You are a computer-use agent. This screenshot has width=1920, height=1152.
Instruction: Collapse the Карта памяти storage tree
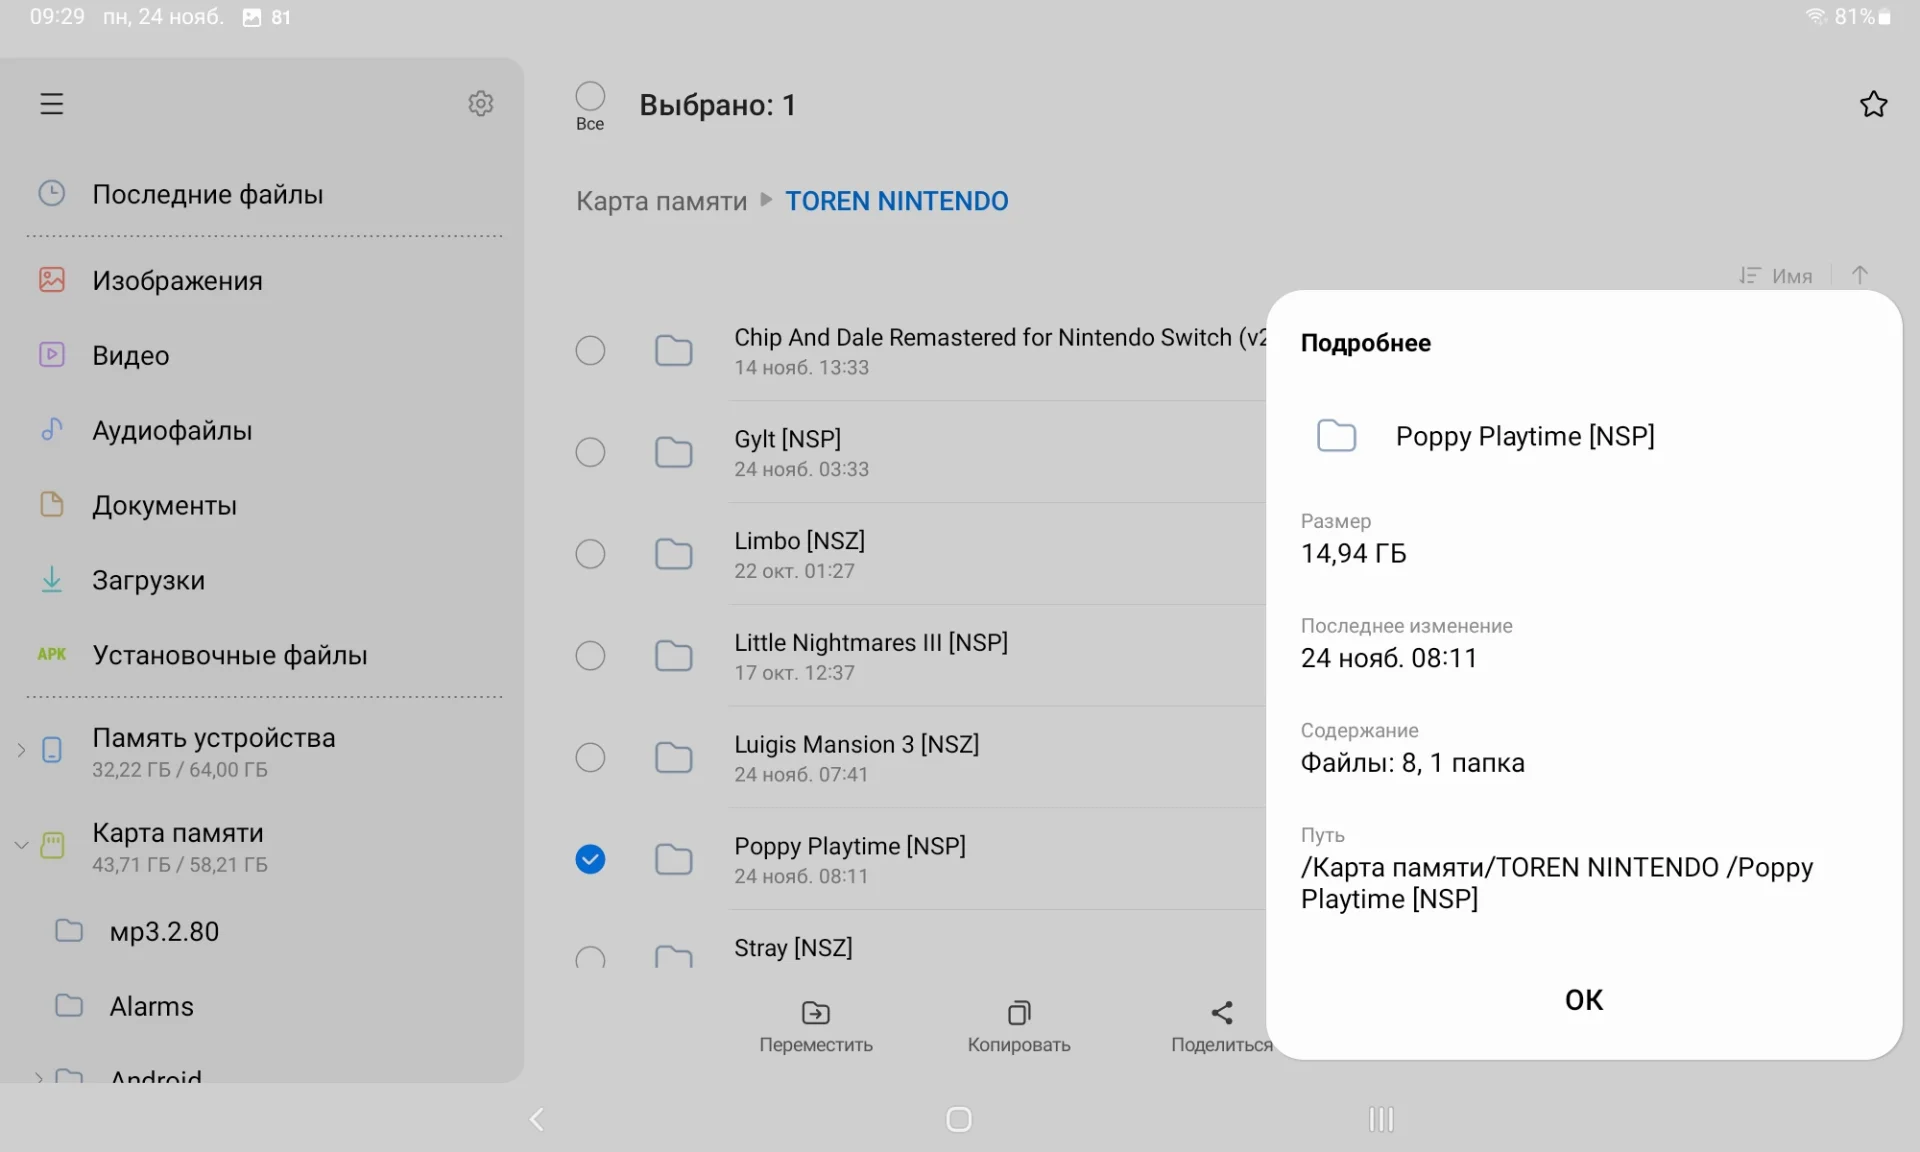(x=21, y=845)
